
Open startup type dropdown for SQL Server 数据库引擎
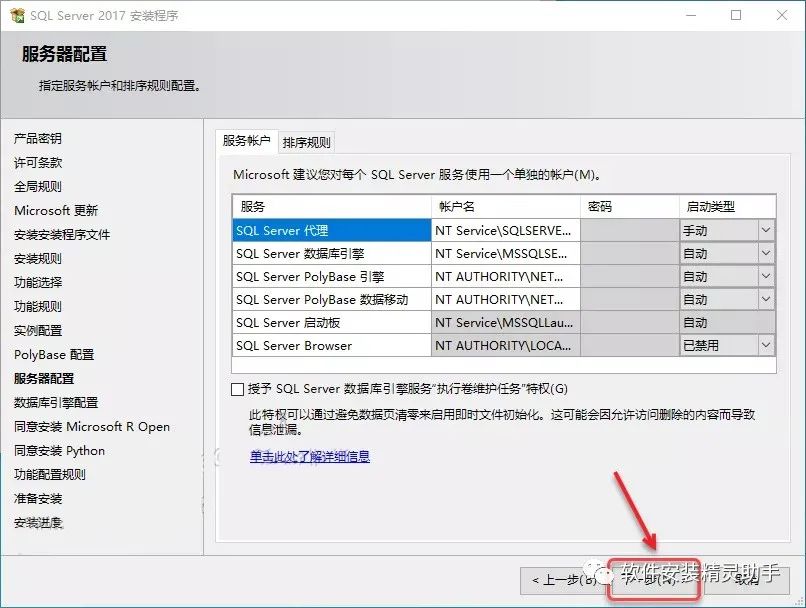click(x=765, y=253)
